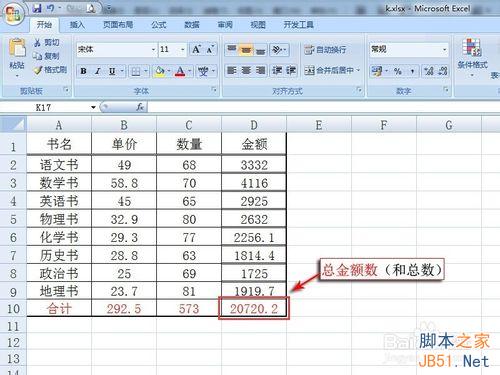Screen dimensions: 500x375
Task: Click the select-all corner of the sheet
Action: point(13,125)
